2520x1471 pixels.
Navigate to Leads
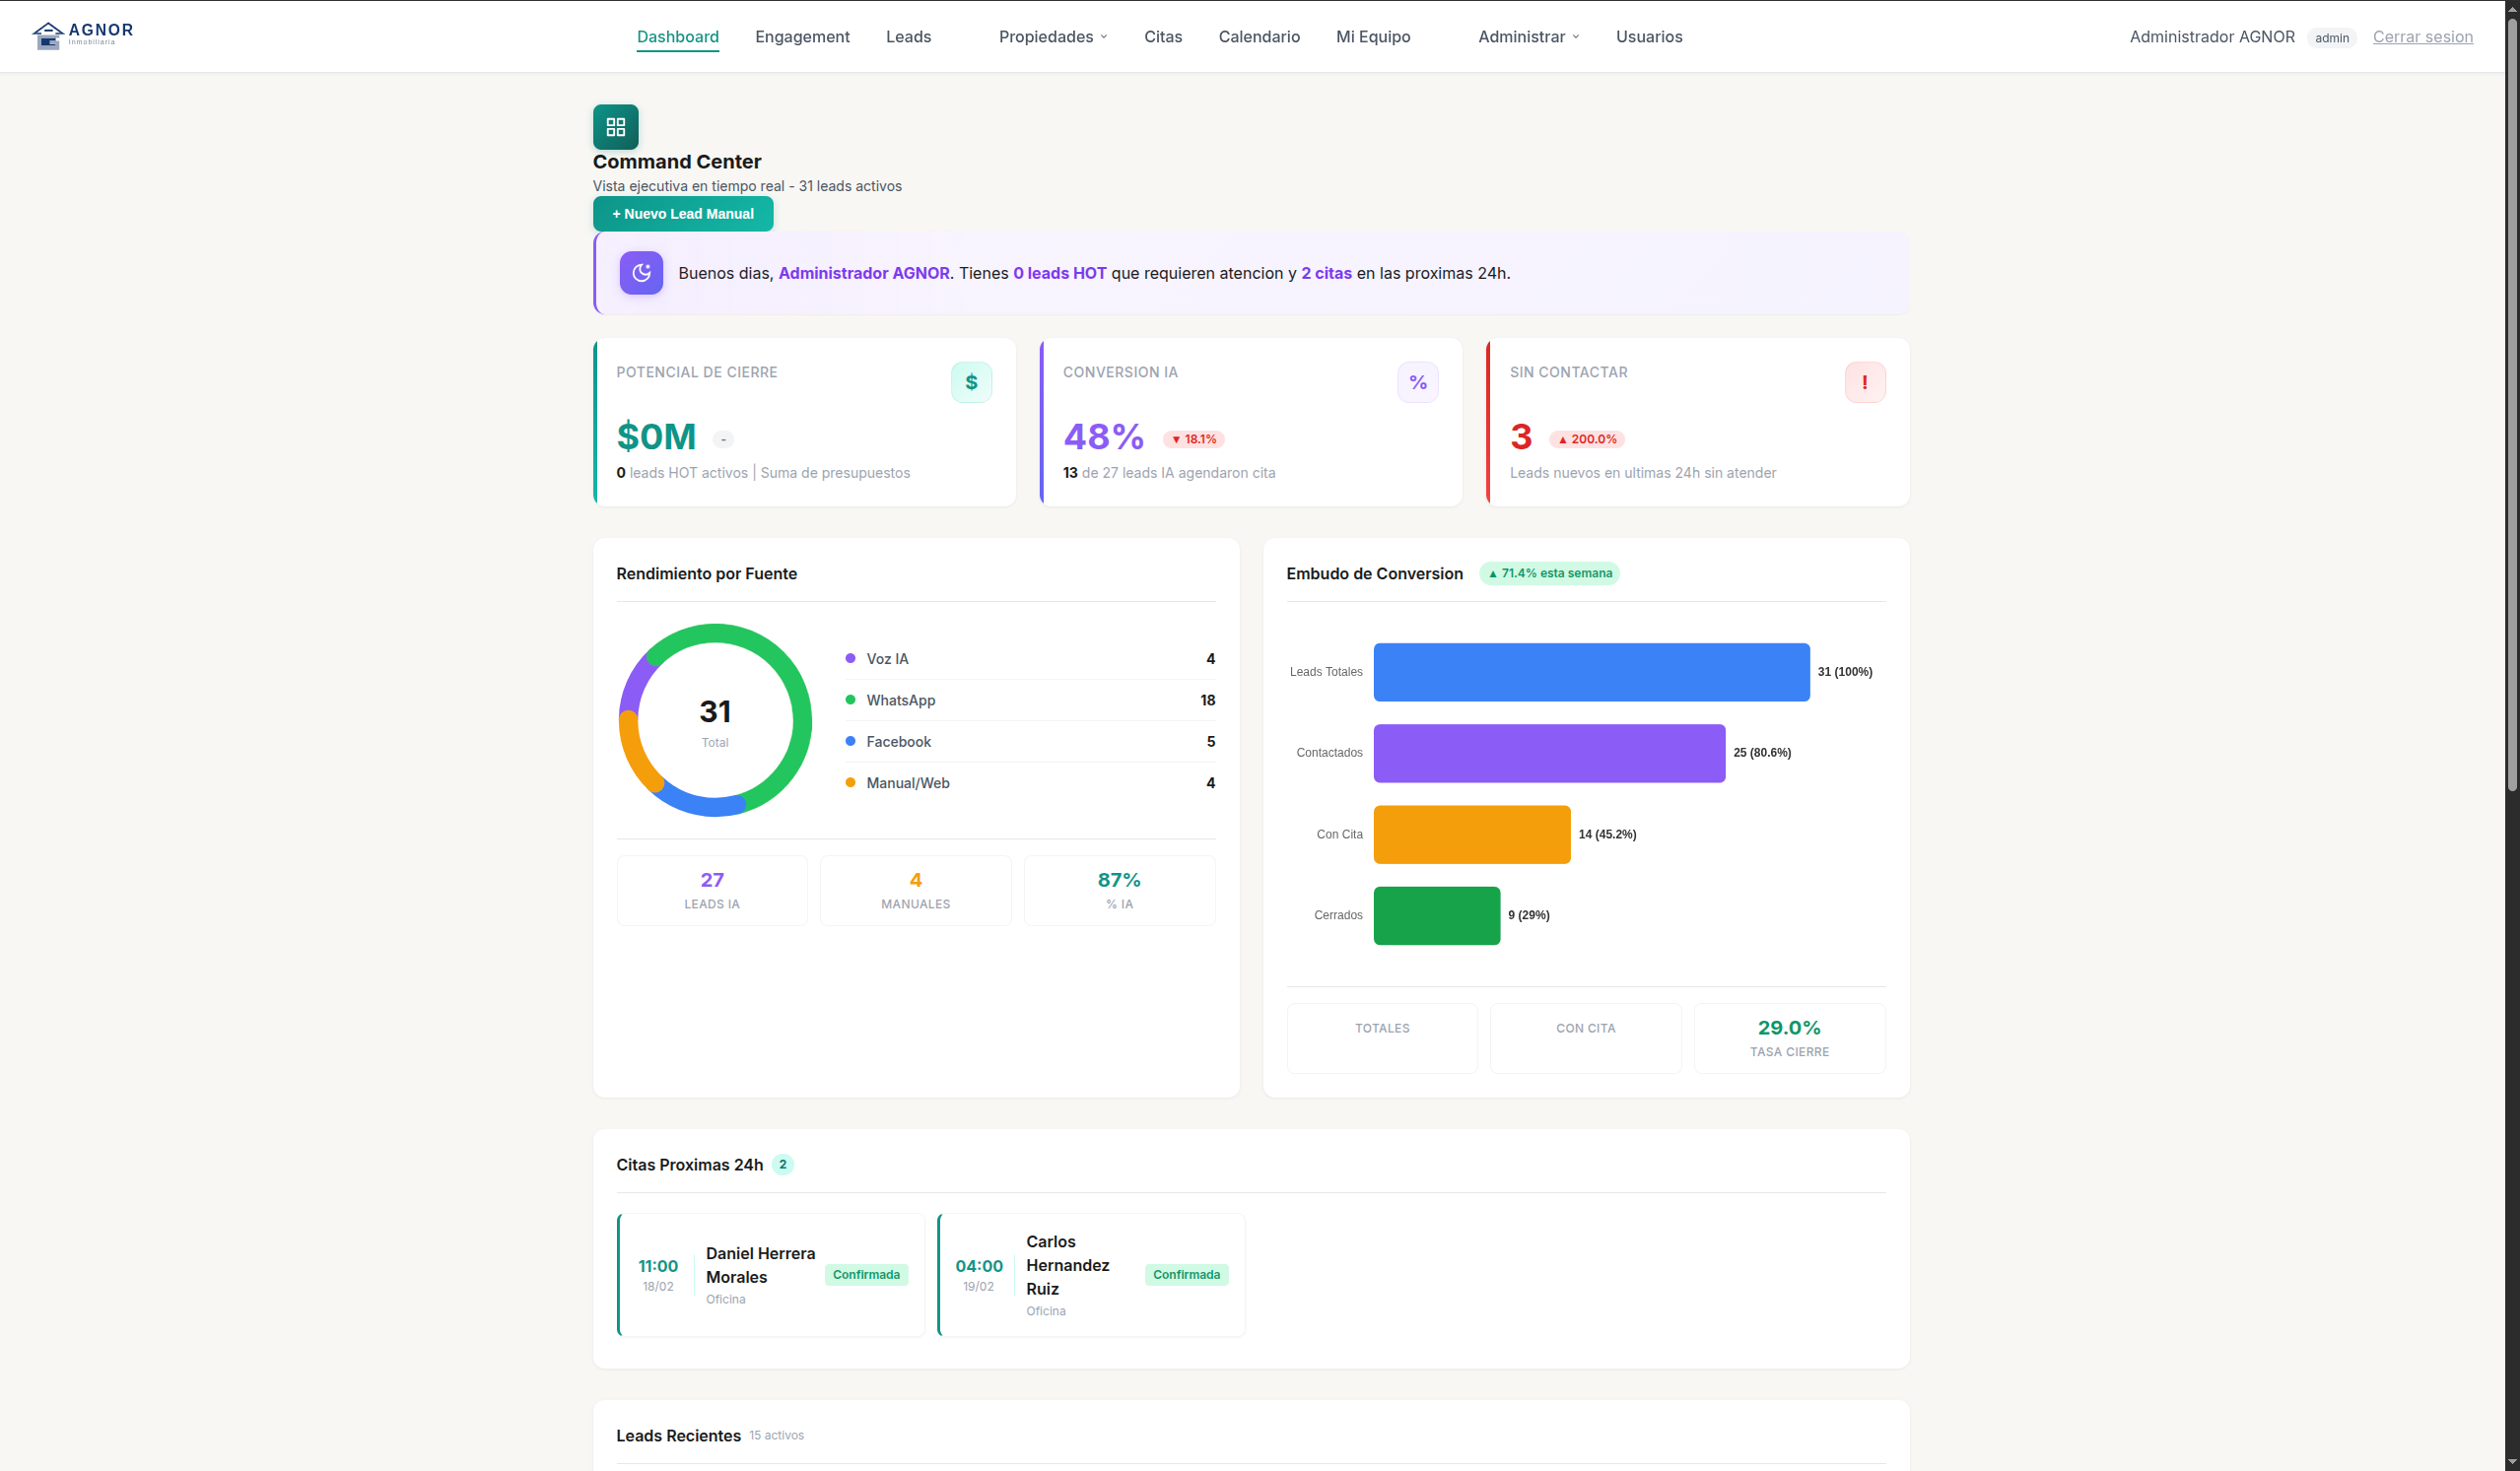click(x=908, y=37)
